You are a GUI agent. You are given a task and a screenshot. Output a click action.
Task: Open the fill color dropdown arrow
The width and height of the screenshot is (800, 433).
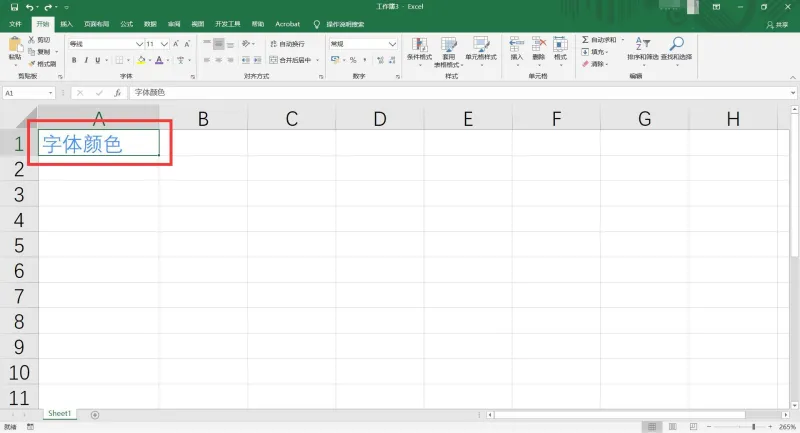[150, 60]
